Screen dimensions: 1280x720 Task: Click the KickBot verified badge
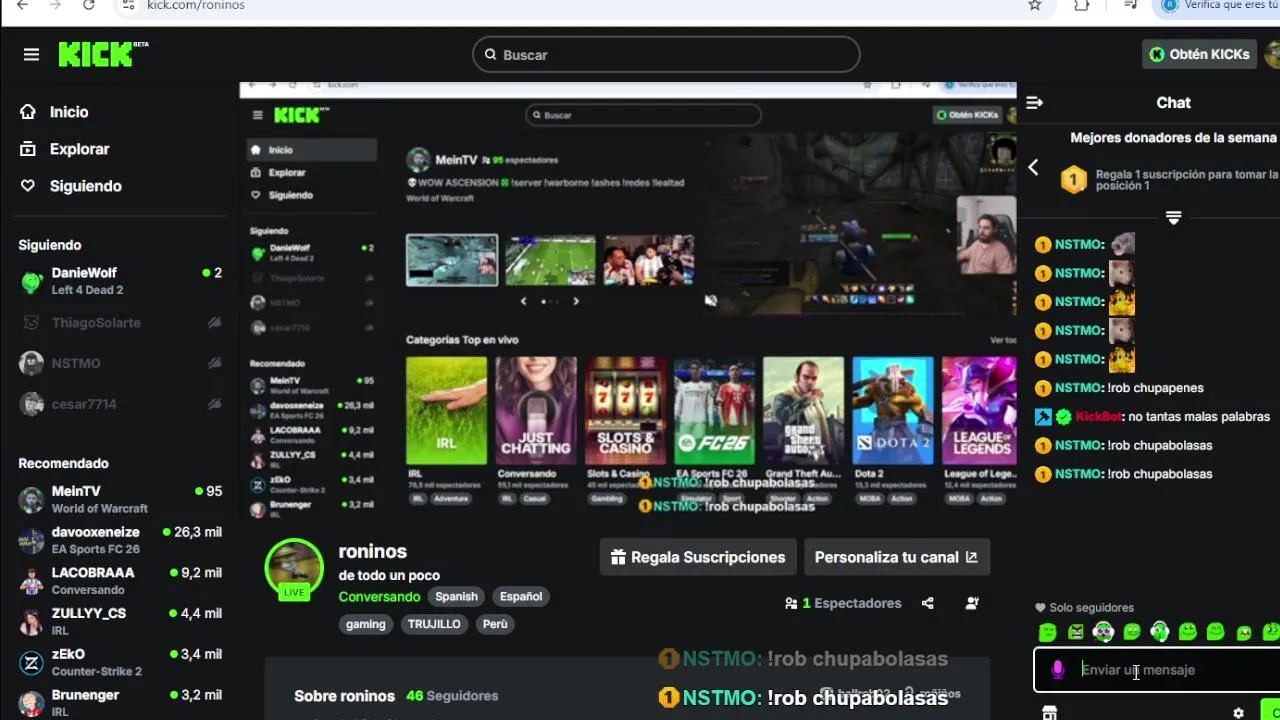tap(1064, 417)
